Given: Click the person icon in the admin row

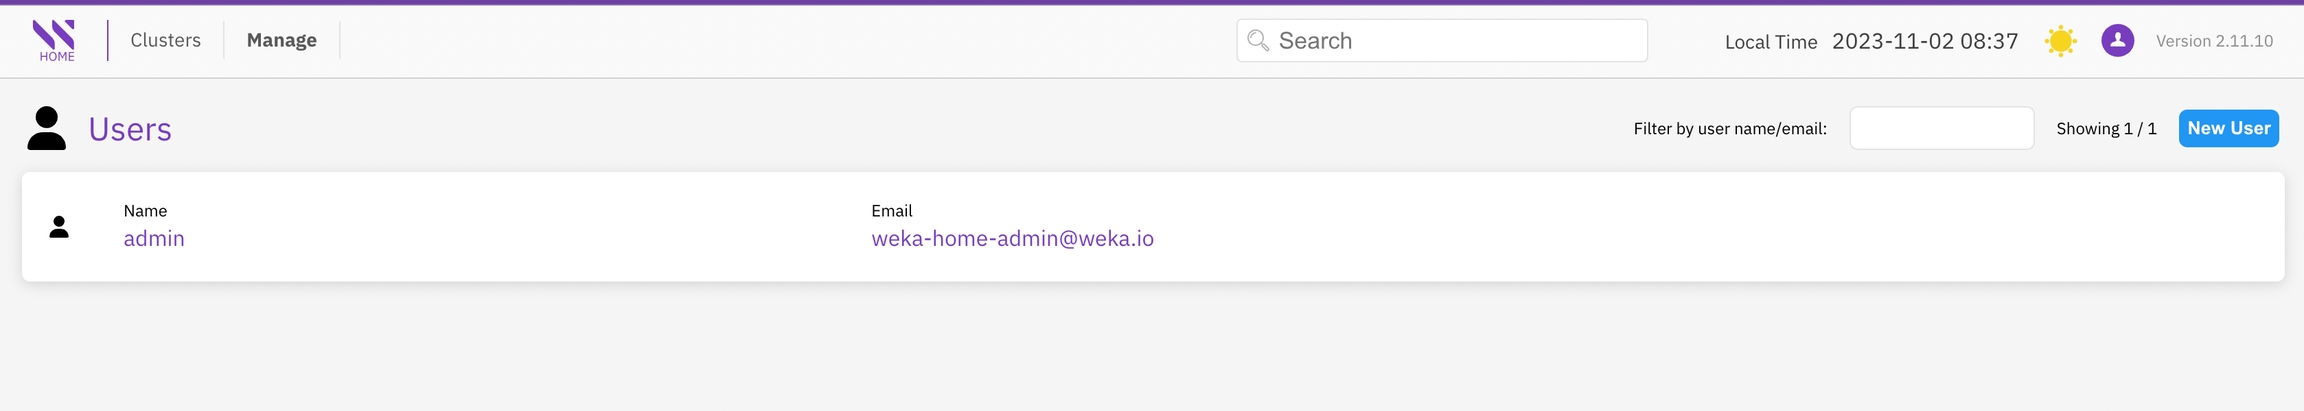Looking at the screenshot, I should pyautogui.click(x=59, y=227).
